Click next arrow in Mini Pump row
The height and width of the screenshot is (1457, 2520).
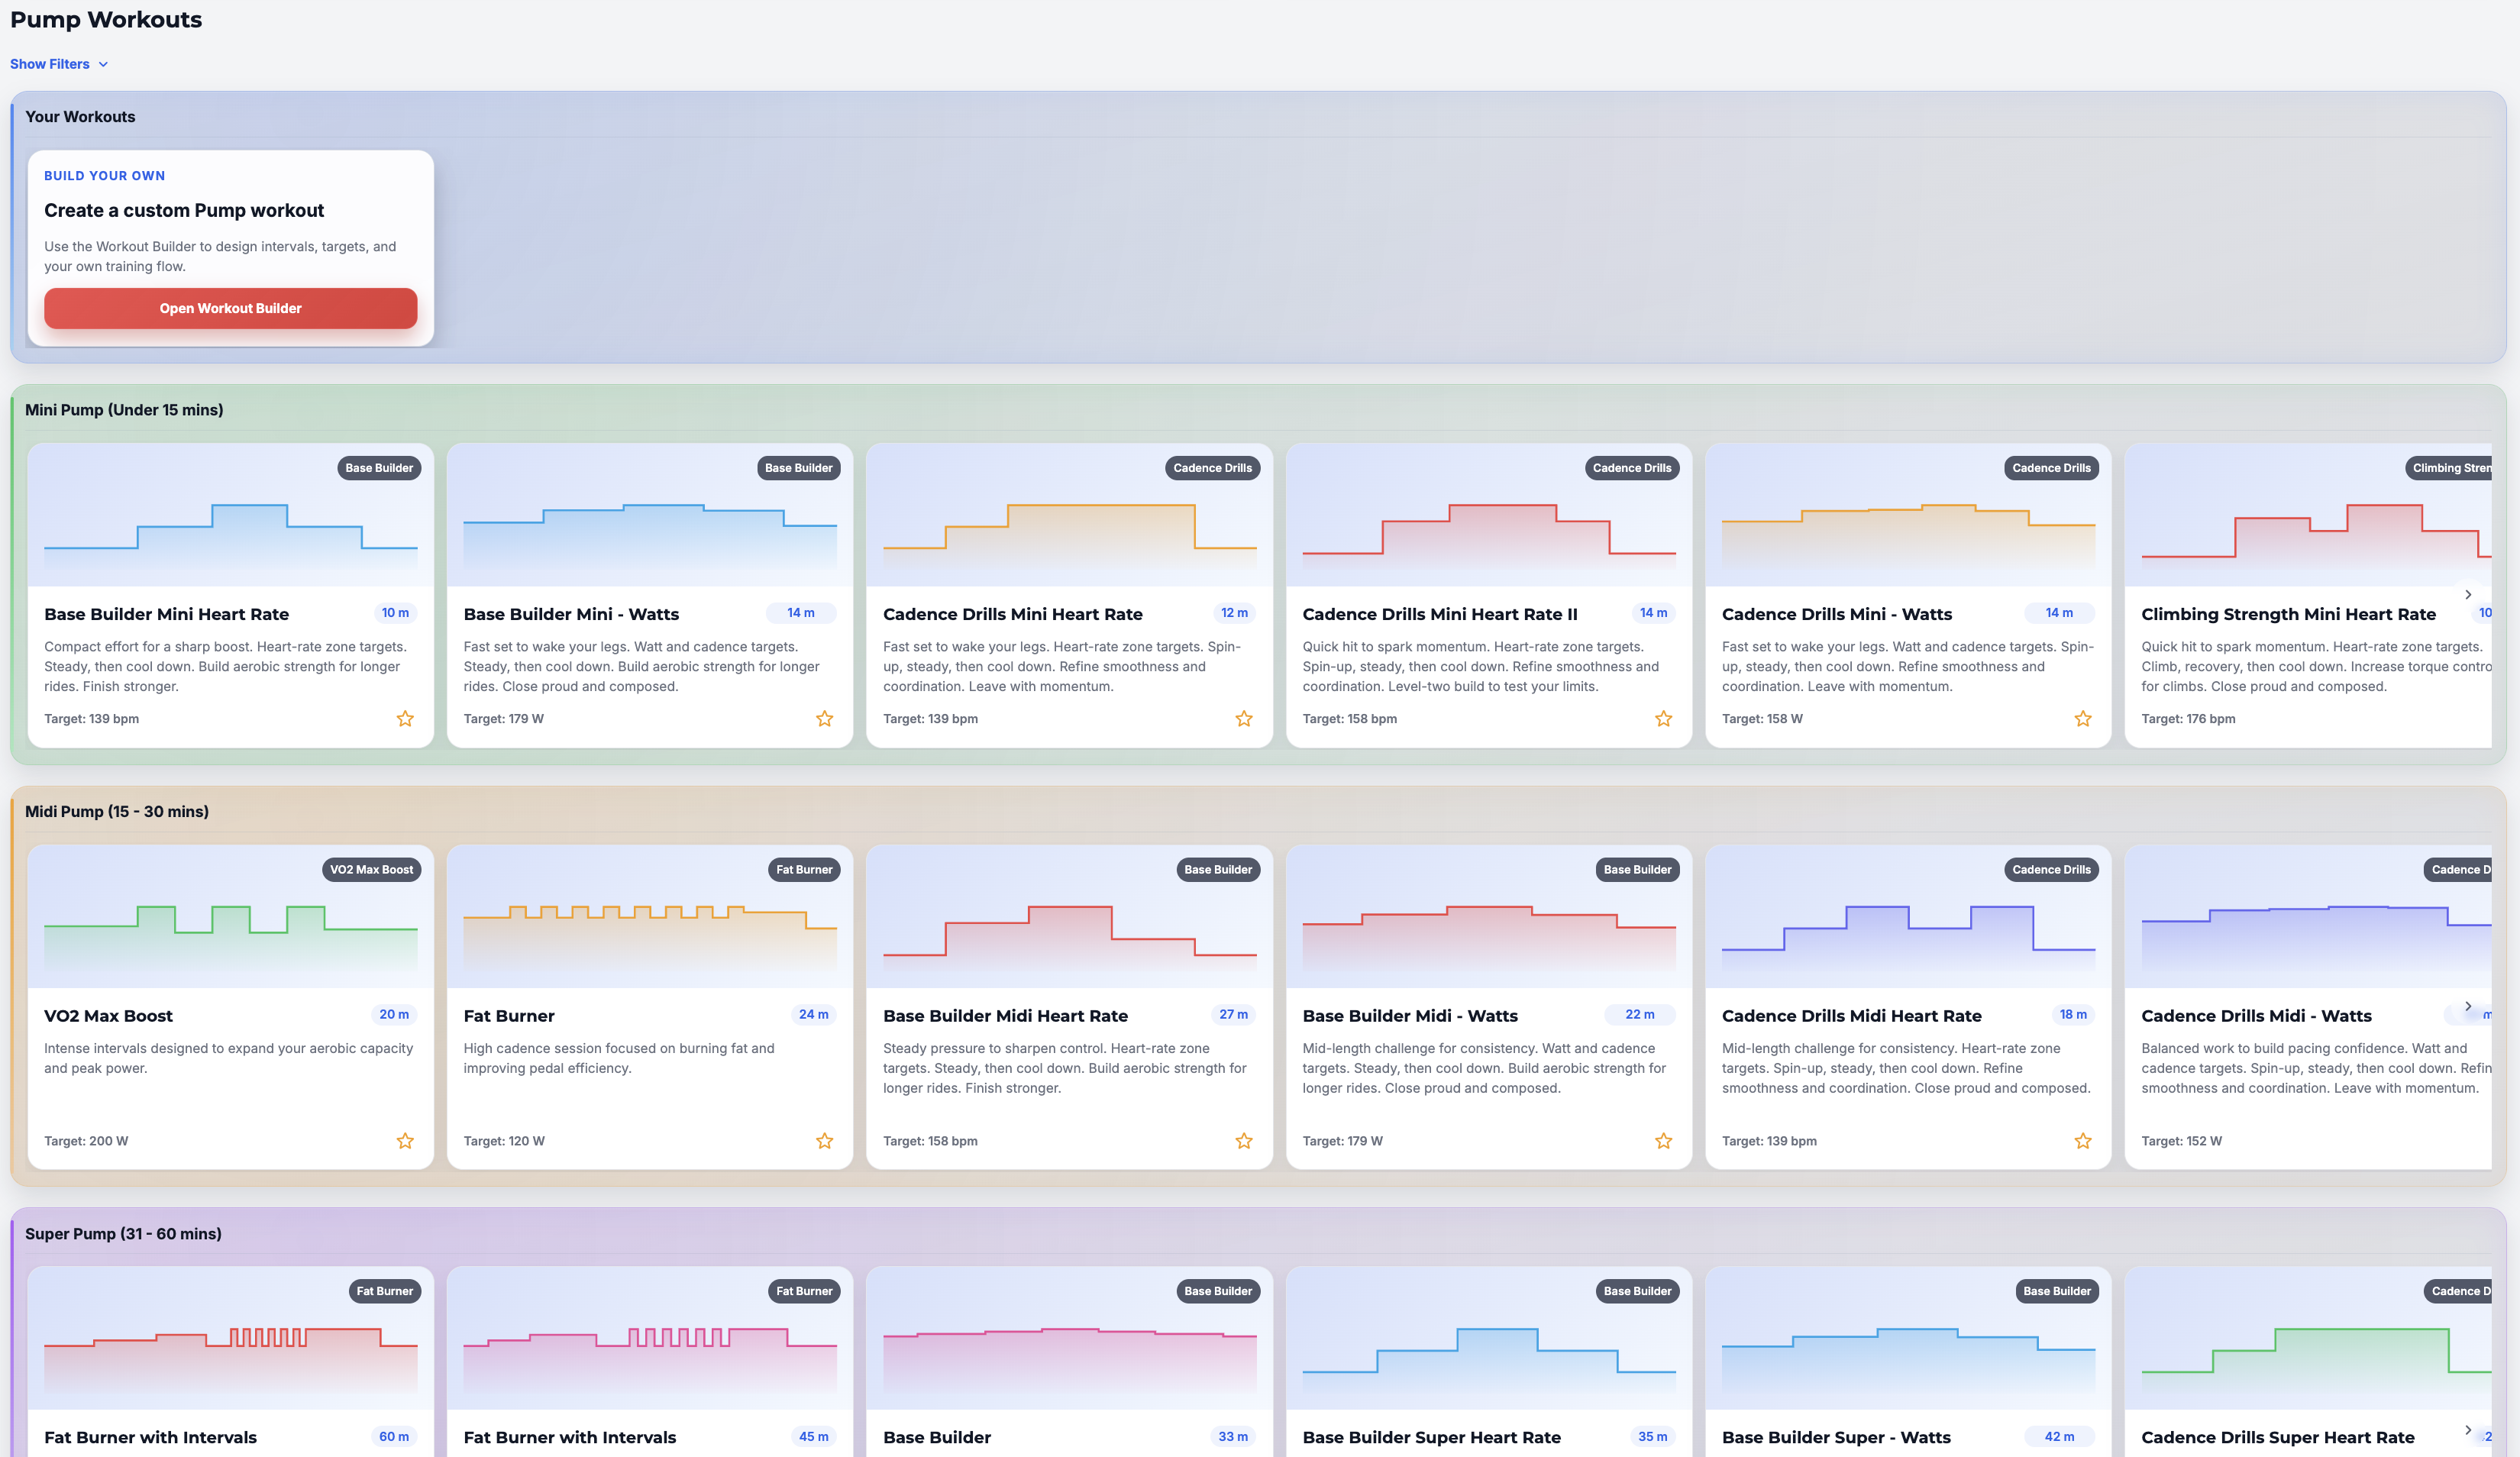tap(2468, 594)
